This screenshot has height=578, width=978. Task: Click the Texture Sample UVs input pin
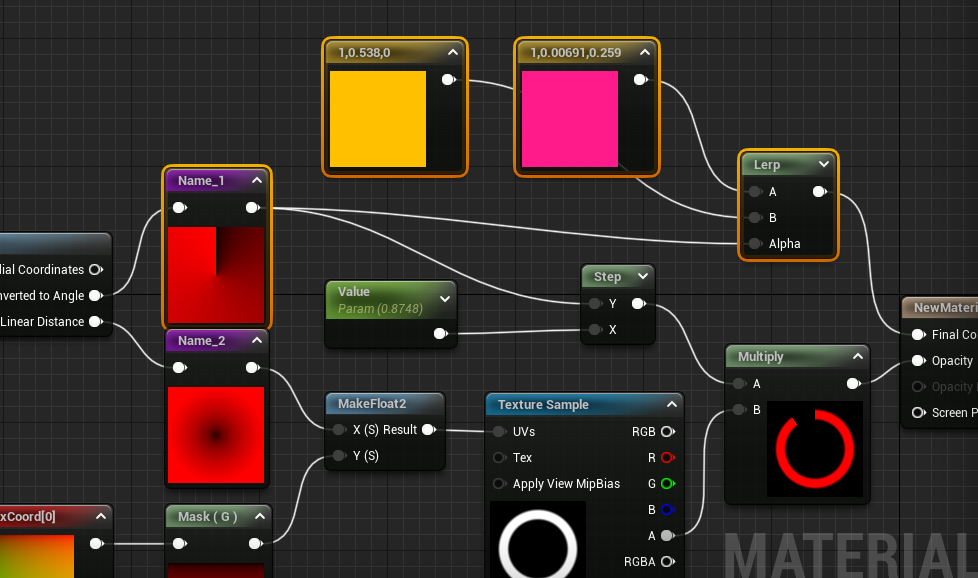499,431
